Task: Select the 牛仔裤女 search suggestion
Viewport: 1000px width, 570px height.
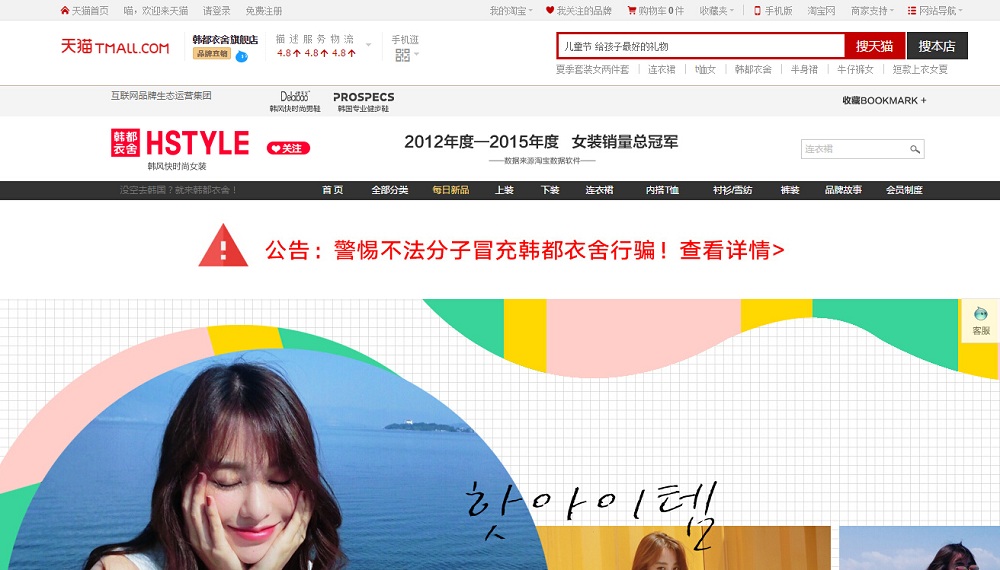Action: point(855,69)
